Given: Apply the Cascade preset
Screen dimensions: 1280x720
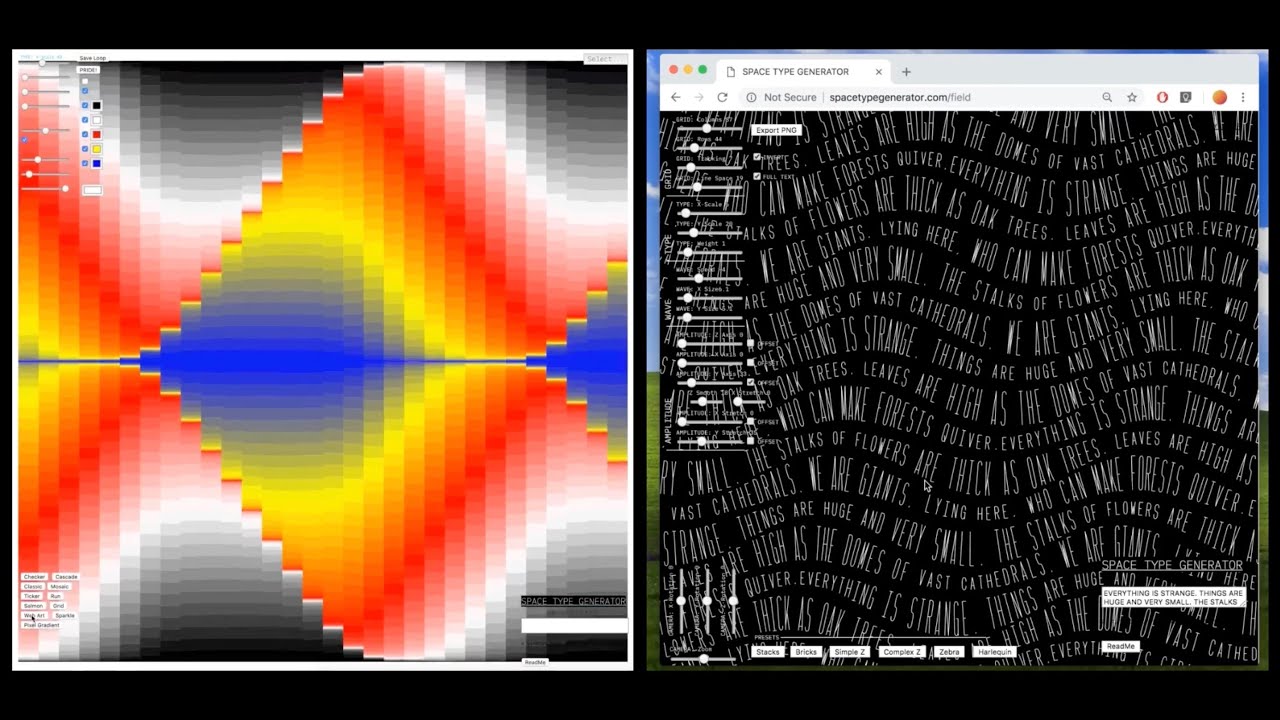Looking at the screenshot, I should coord(66,577).
